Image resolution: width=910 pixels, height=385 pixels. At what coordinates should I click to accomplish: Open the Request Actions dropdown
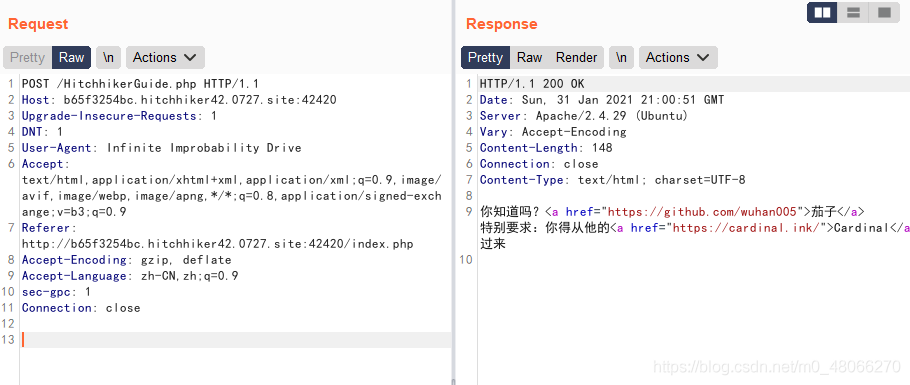click(165, 57)
